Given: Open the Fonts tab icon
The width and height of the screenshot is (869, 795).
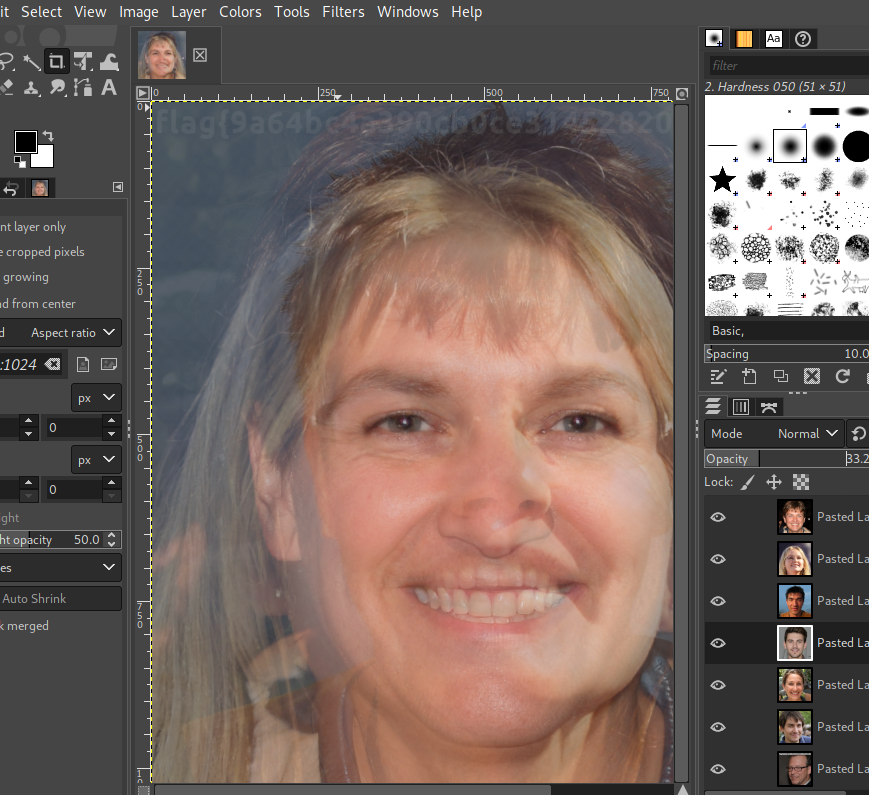Looking at the screenshot, I should [773, 39].
